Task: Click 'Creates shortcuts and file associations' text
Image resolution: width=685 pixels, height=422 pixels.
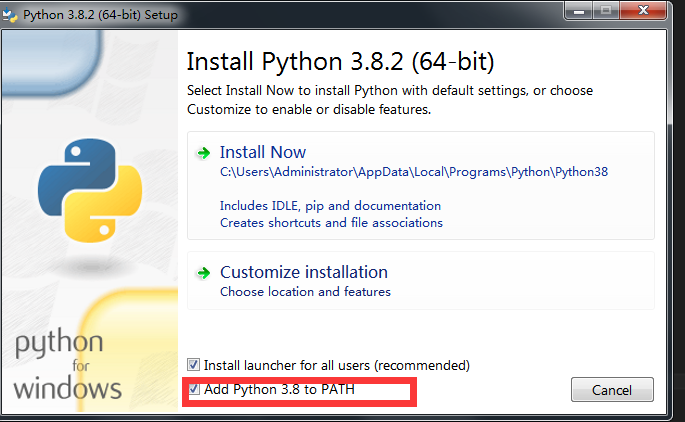Action: 331,222
